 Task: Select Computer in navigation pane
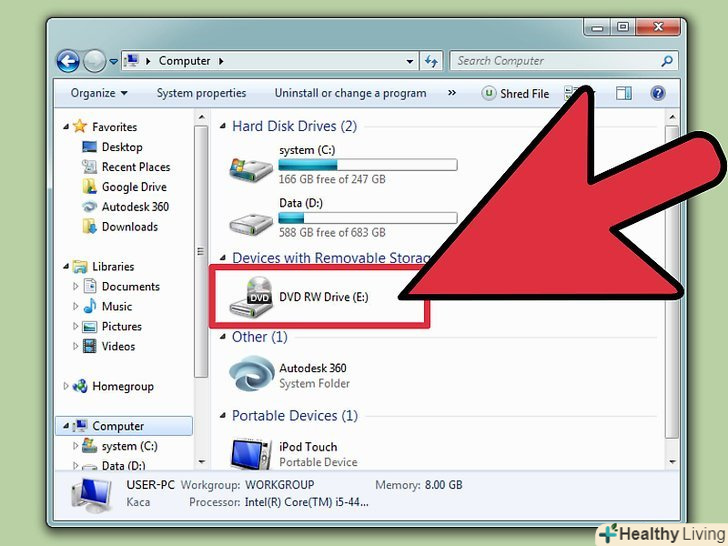pyautogui.click(x=118, y=426)
